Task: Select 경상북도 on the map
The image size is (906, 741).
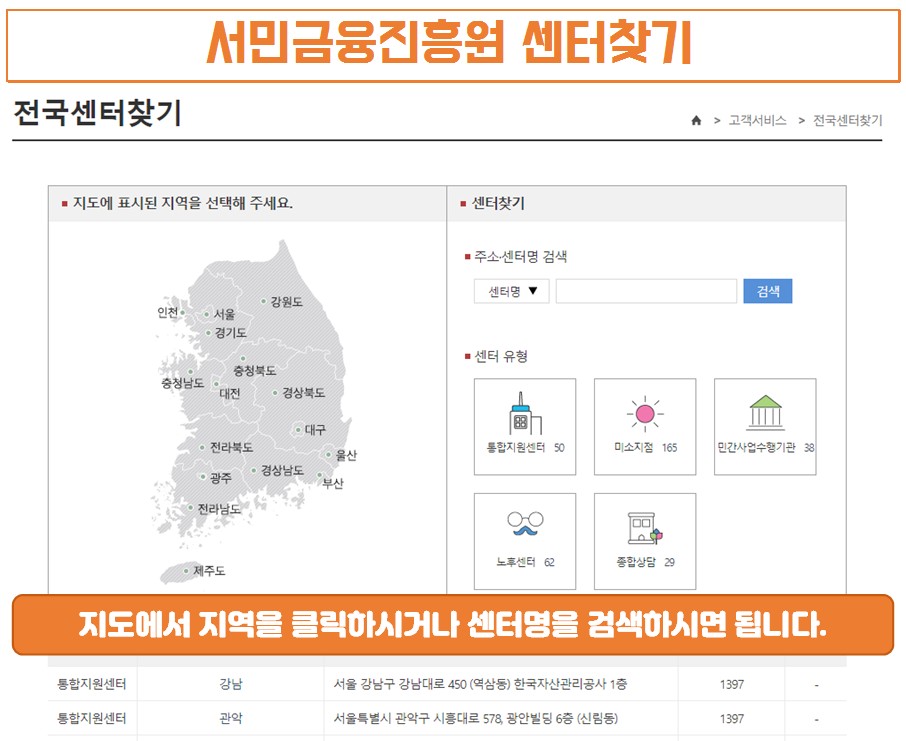Action: [303, 393]
